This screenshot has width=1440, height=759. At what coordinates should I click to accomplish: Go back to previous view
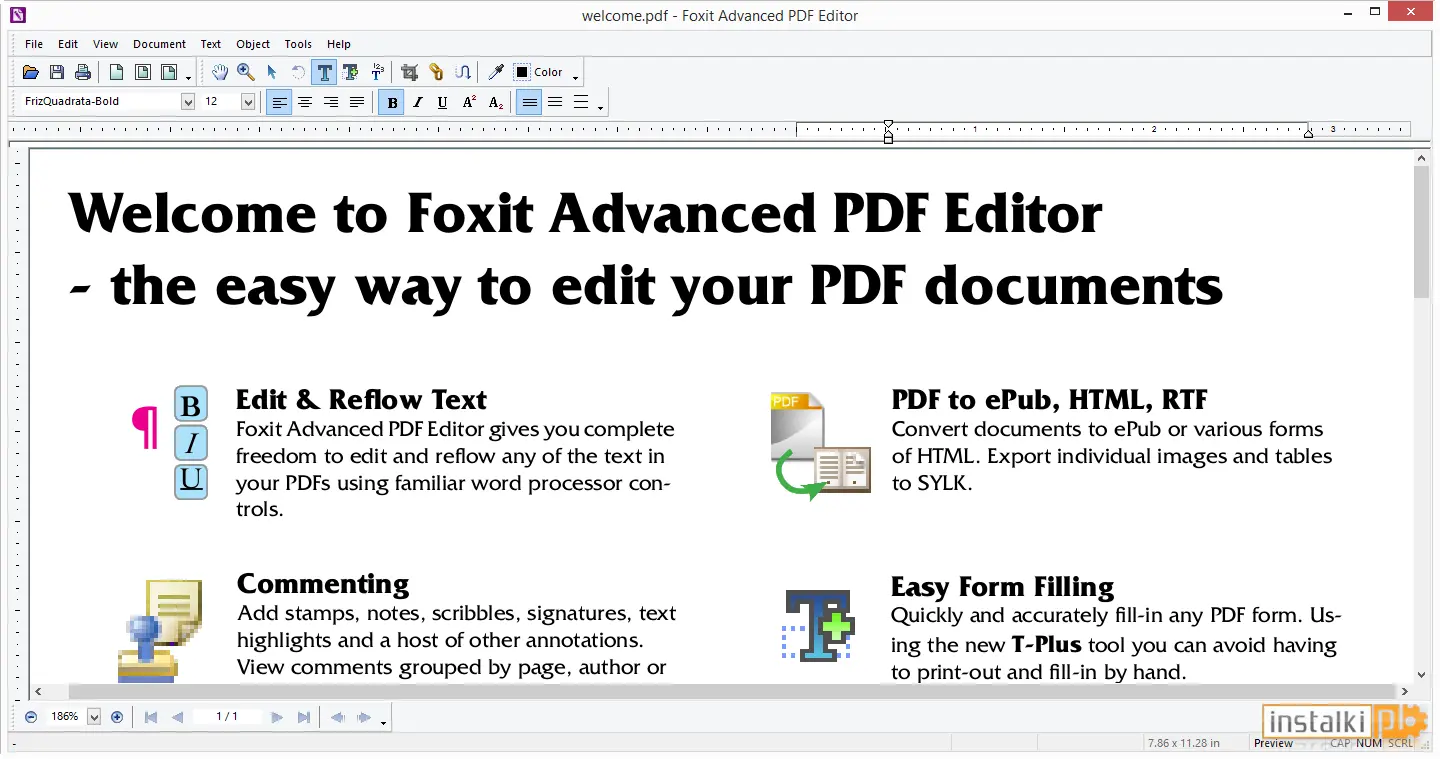point(337,717)
